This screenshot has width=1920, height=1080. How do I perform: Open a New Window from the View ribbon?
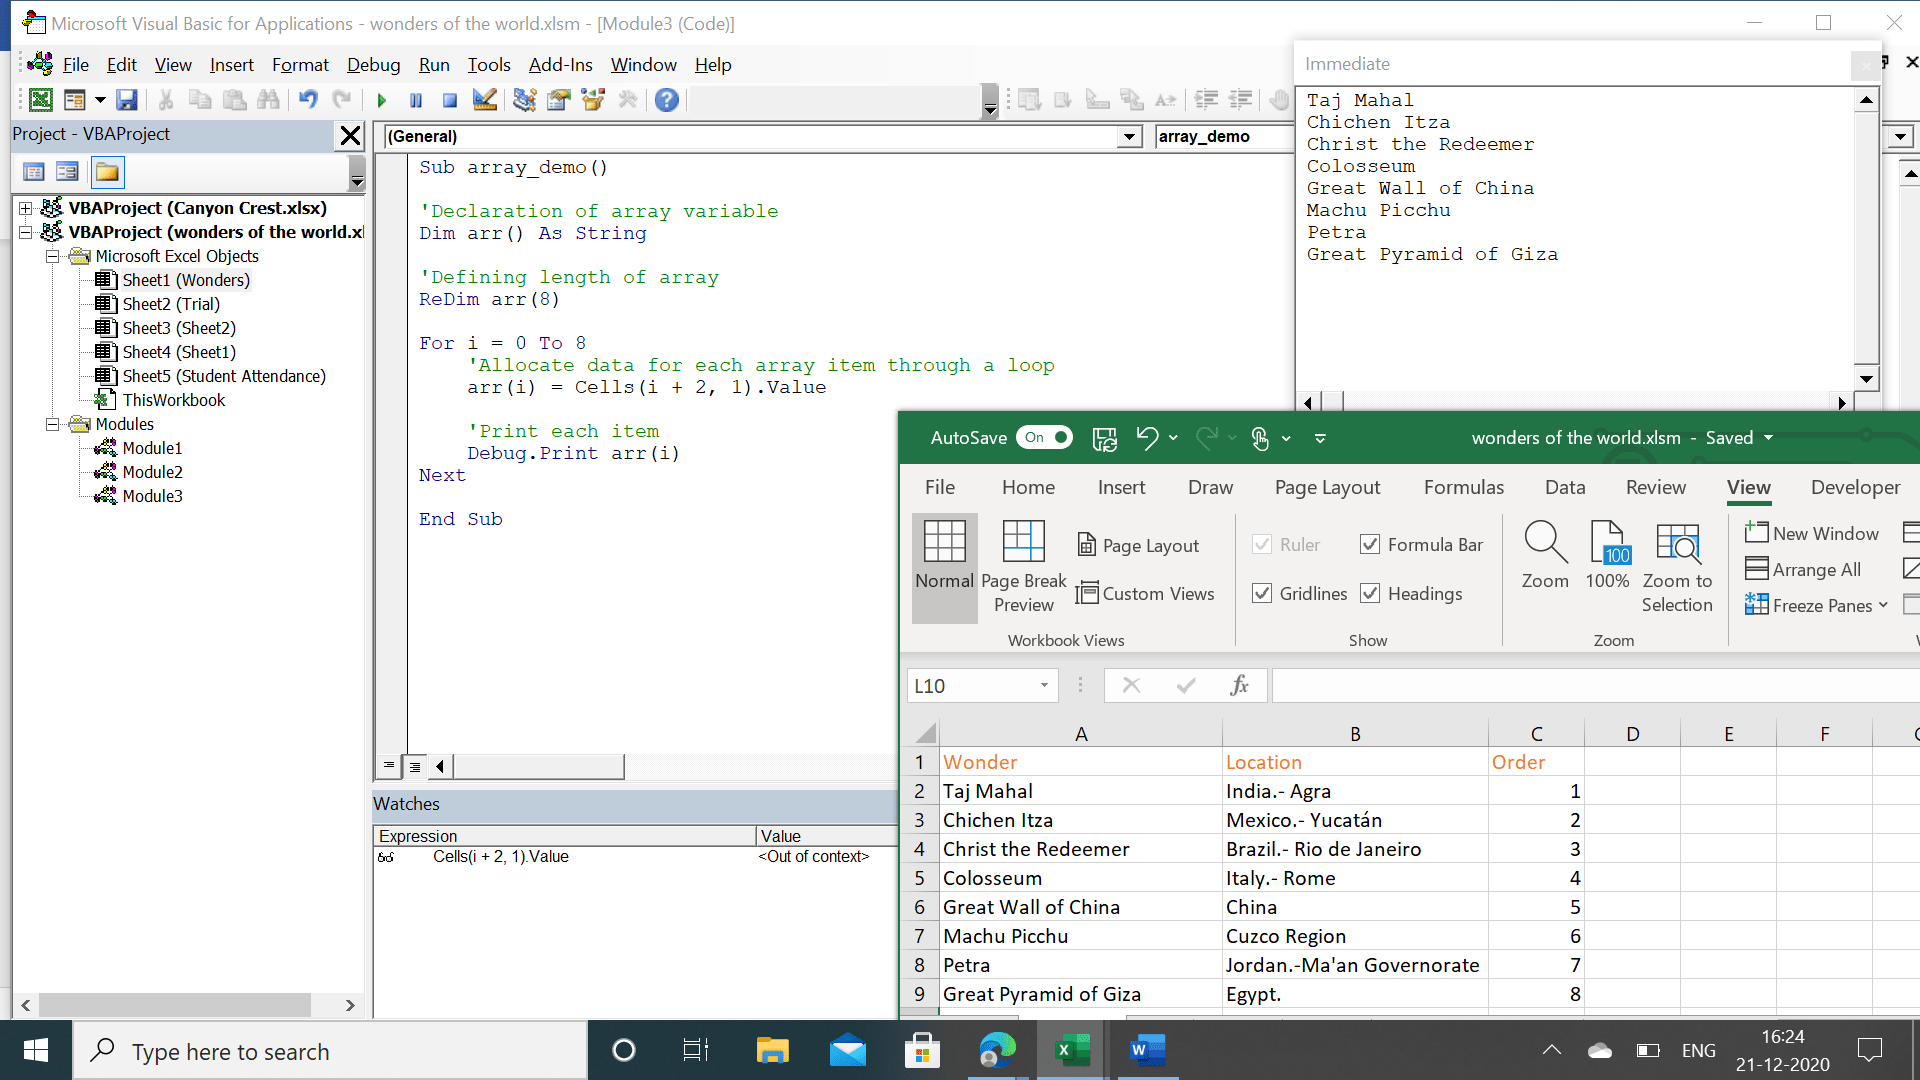[1812, 533]
